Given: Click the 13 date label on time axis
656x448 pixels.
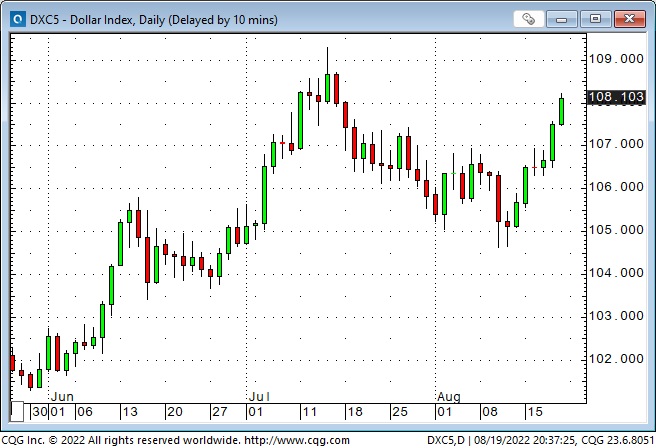Looking at the screenshot, I should coord(130,412).
